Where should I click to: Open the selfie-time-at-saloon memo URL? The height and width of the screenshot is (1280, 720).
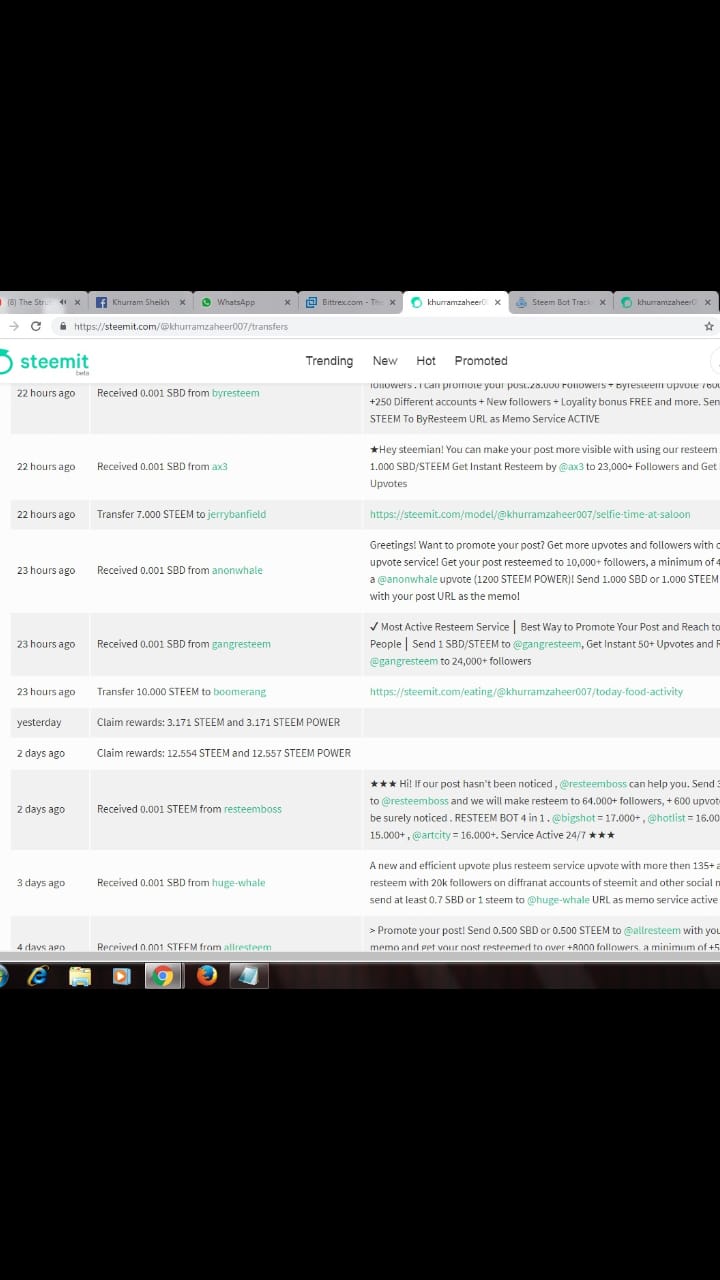tap(530, 514)
